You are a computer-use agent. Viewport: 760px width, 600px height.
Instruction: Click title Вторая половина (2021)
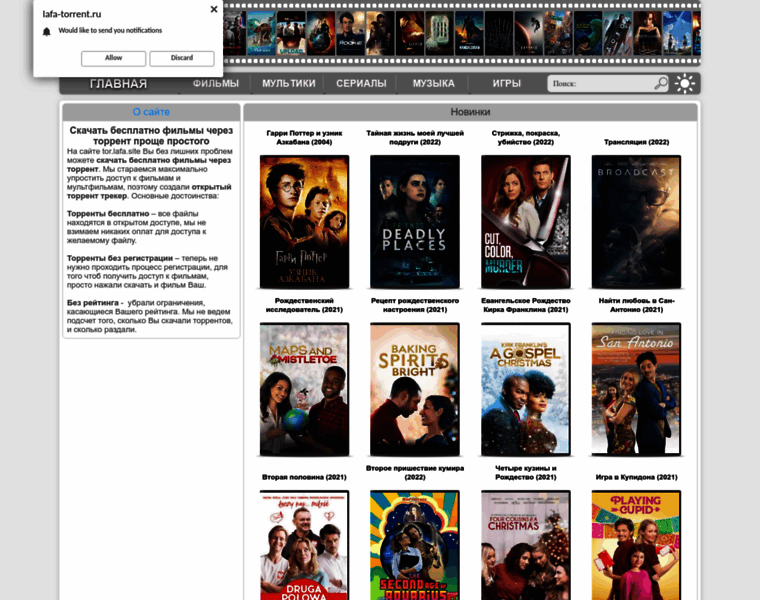tap(304, 477)
